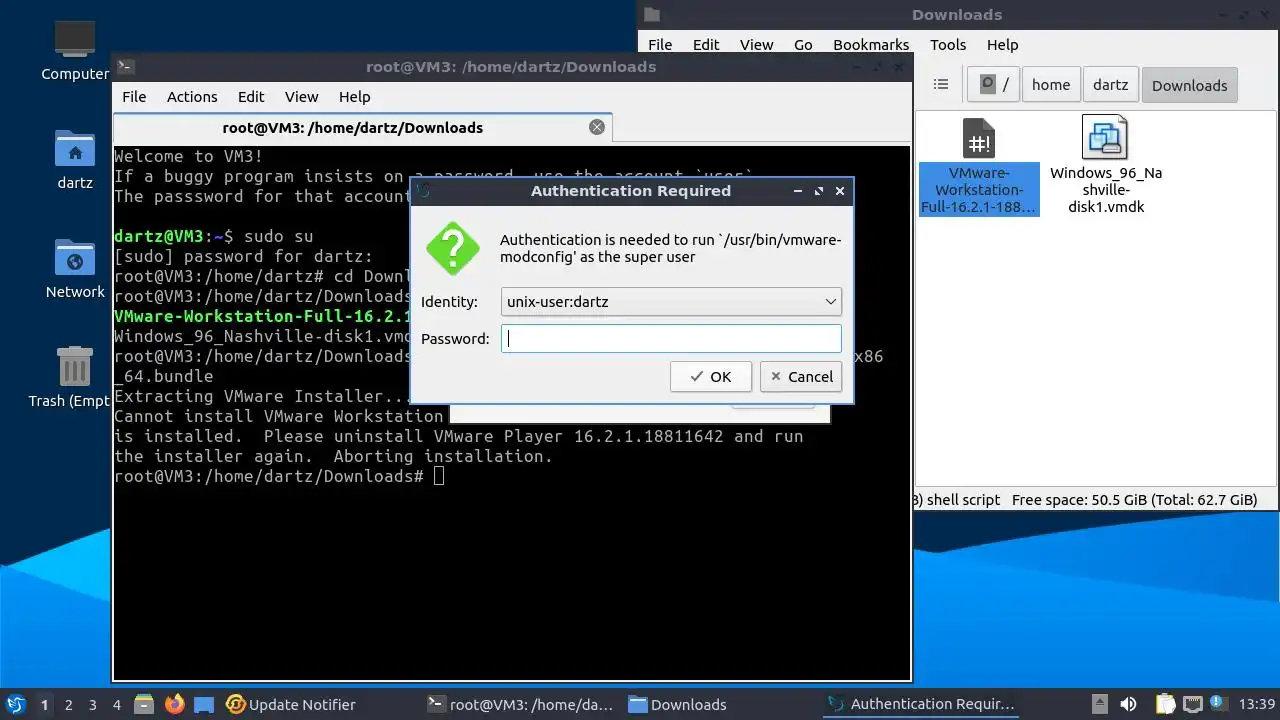Viewport: 1280px width, 720px height.
Task: Open the dartz home folder desktop icon
Action: tap(75, 160)
